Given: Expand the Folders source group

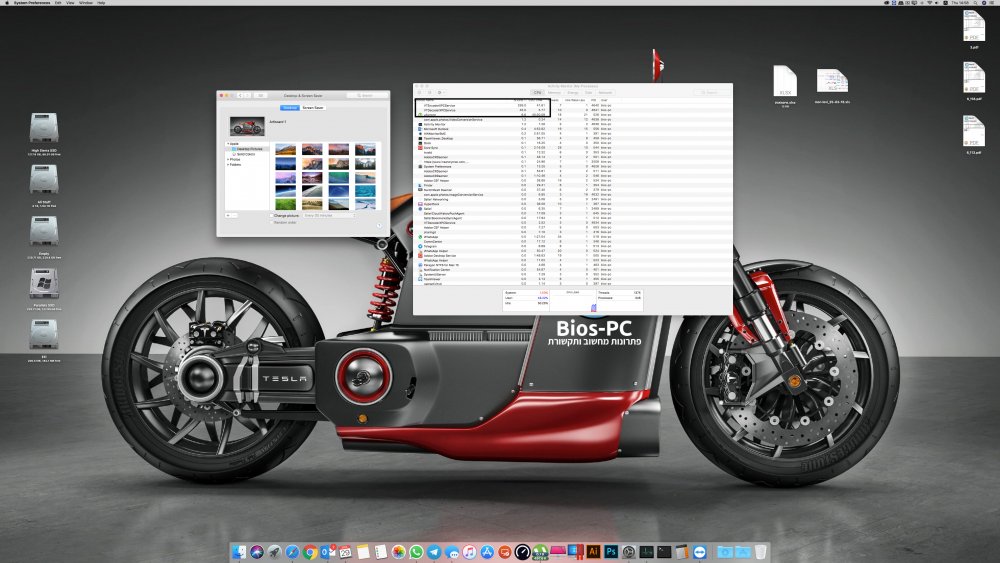Looking at the screenshot, I should pyautogui.click(x=228, y=165).
